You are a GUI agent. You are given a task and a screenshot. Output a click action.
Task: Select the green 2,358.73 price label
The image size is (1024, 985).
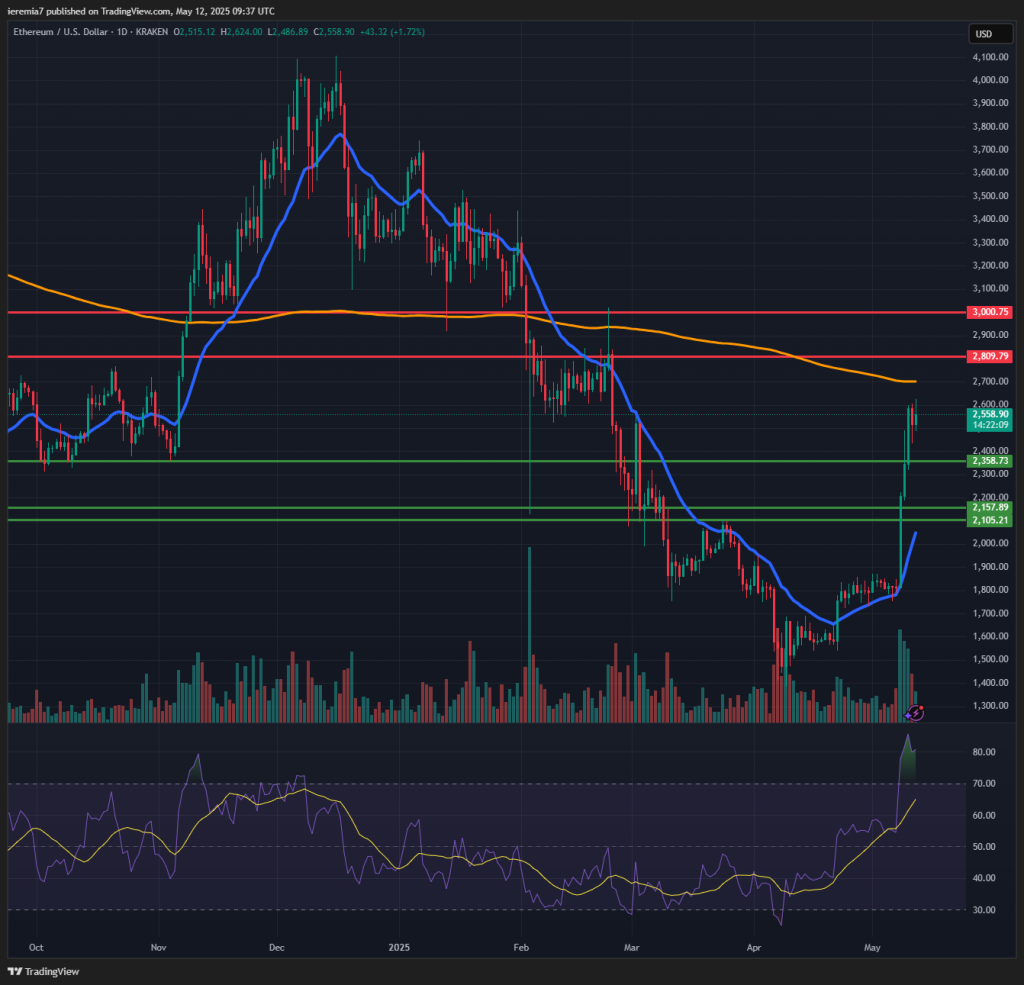click(990, 461)
